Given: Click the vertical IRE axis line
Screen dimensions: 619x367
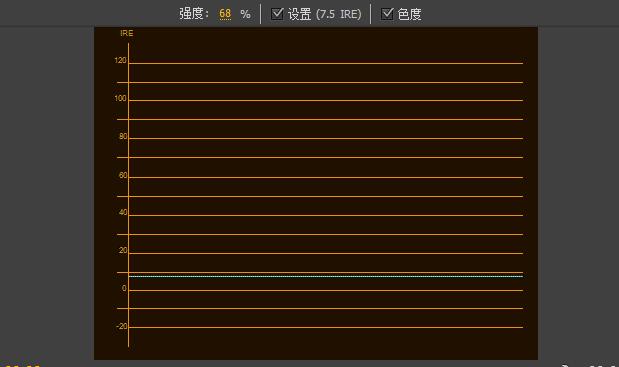Looking at the screenshot, I should (x=128, y=195).
